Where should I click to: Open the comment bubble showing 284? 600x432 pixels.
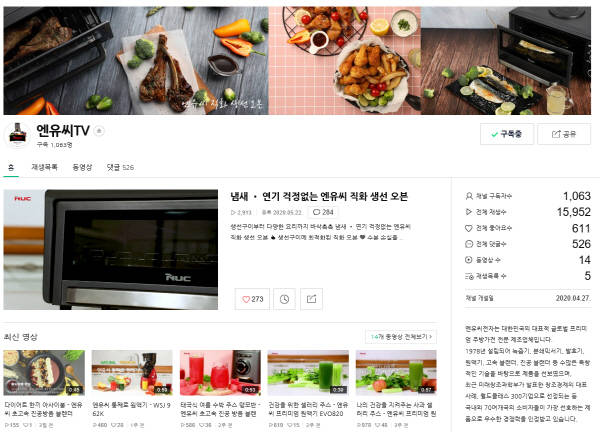coord(323,212)
